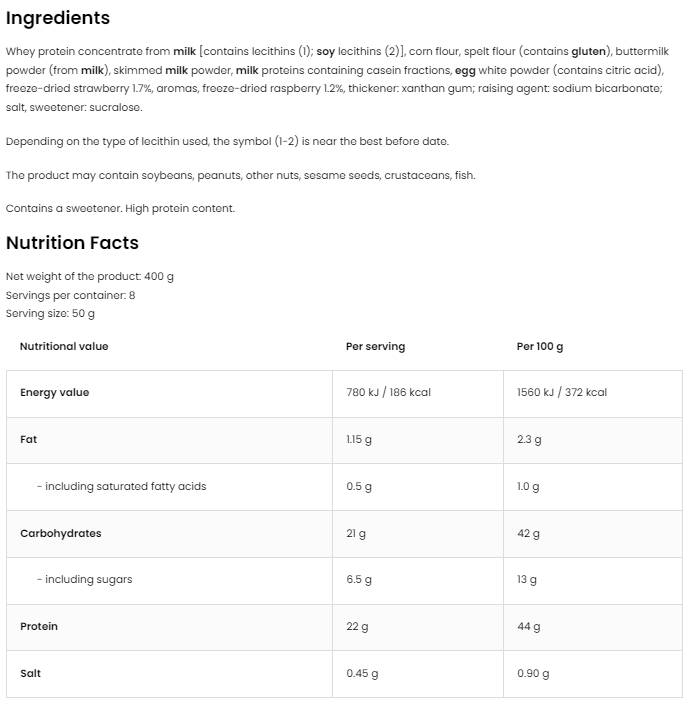The height and width of the screenshot is (708, 694).
Task: Click the Servings per container line
Action: tap(70, 295)
